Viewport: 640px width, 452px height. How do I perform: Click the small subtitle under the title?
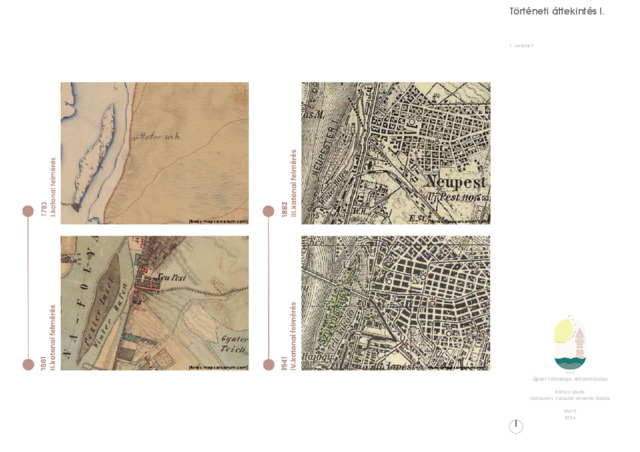[x=521, y=46]
